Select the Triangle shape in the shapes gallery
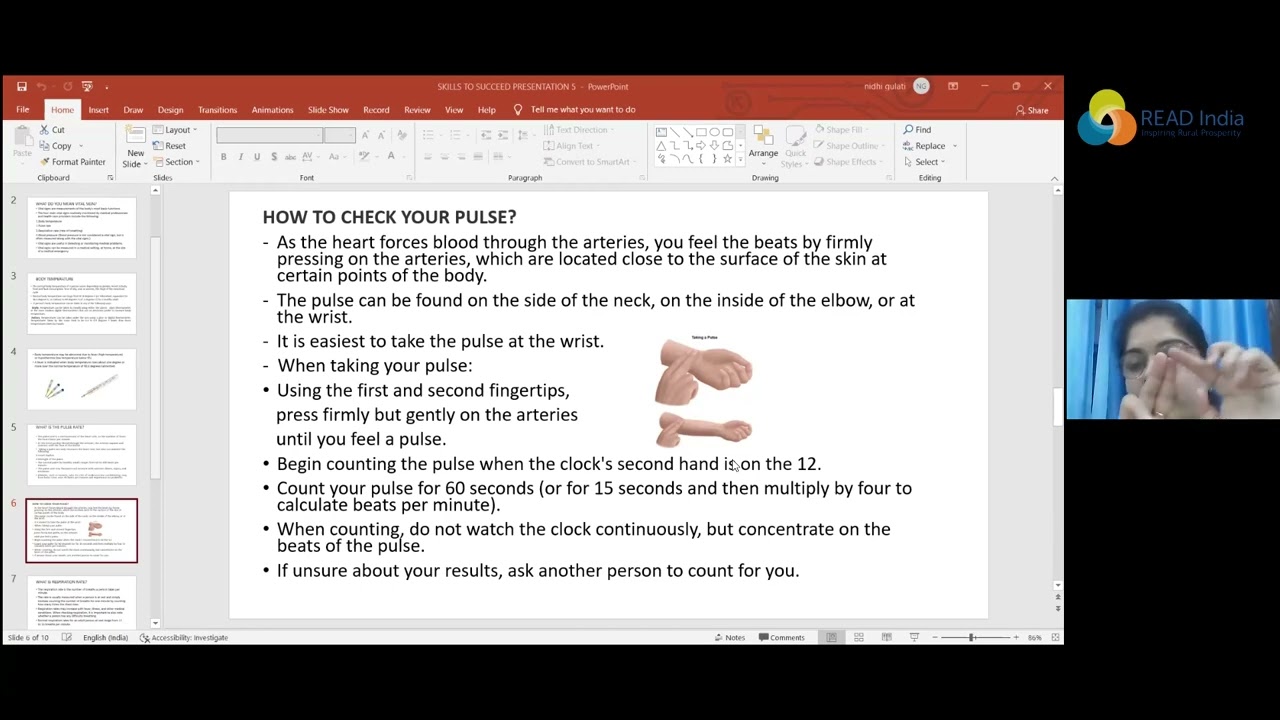This screenshot has height=720, width=1280. [662, 146]
